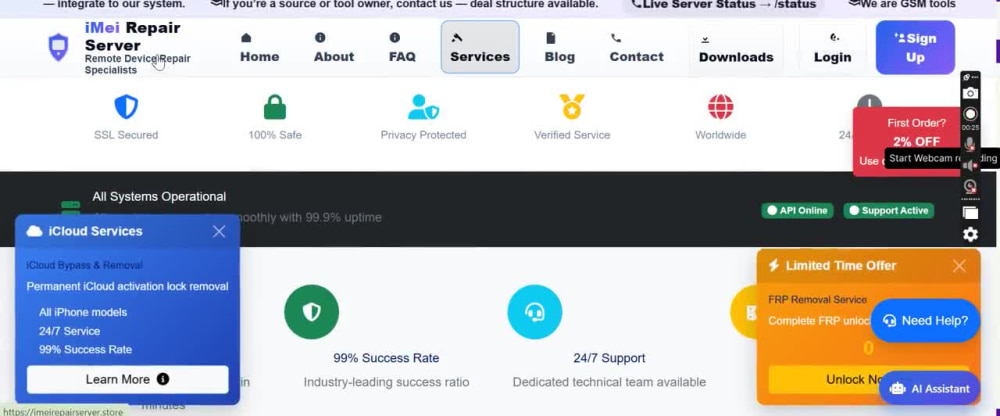Viewport: 1000px width, 416px height.
Task: Take a screenshot with camera icon
Action: coord(970,93)
